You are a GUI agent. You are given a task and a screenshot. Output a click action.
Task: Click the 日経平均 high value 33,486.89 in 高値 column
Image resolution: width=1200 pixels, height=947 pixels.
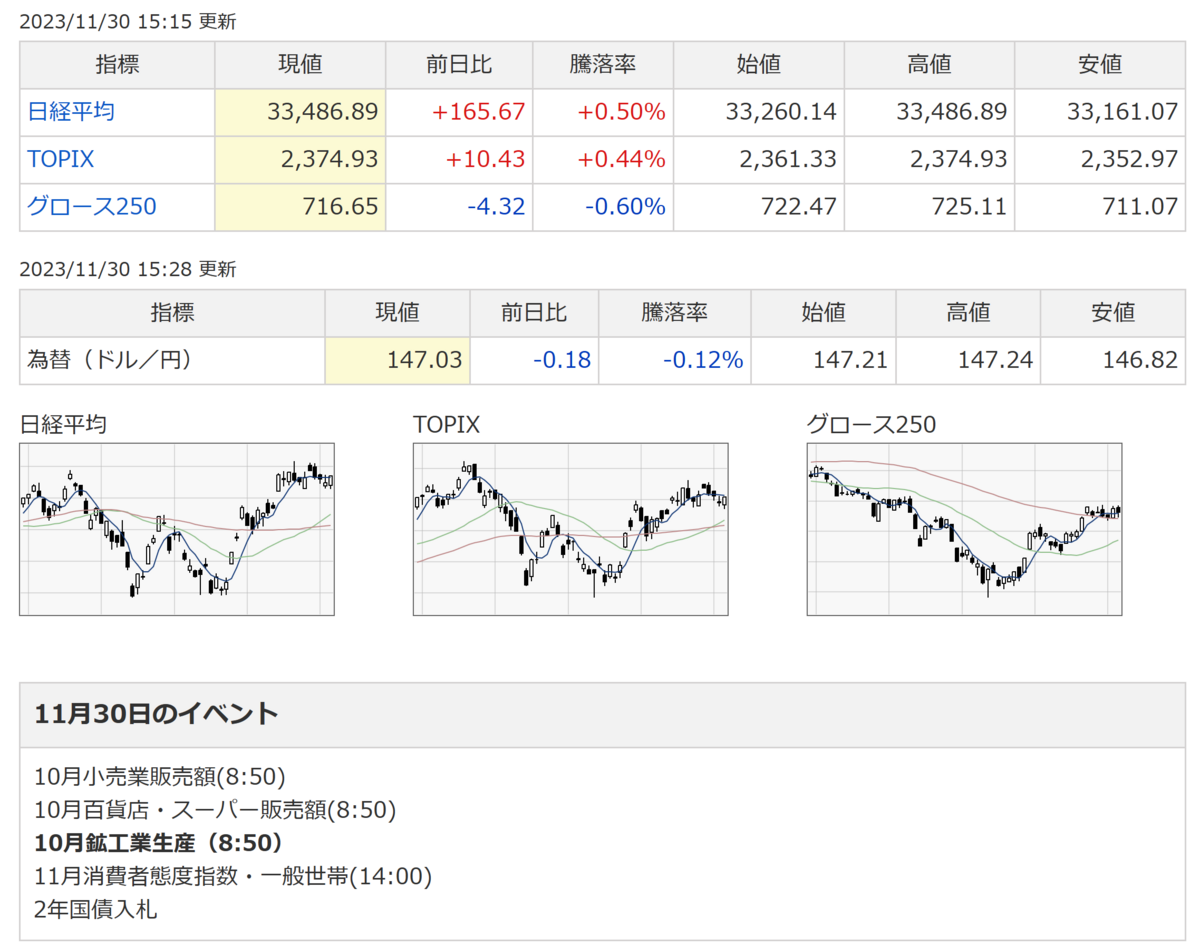952,112
